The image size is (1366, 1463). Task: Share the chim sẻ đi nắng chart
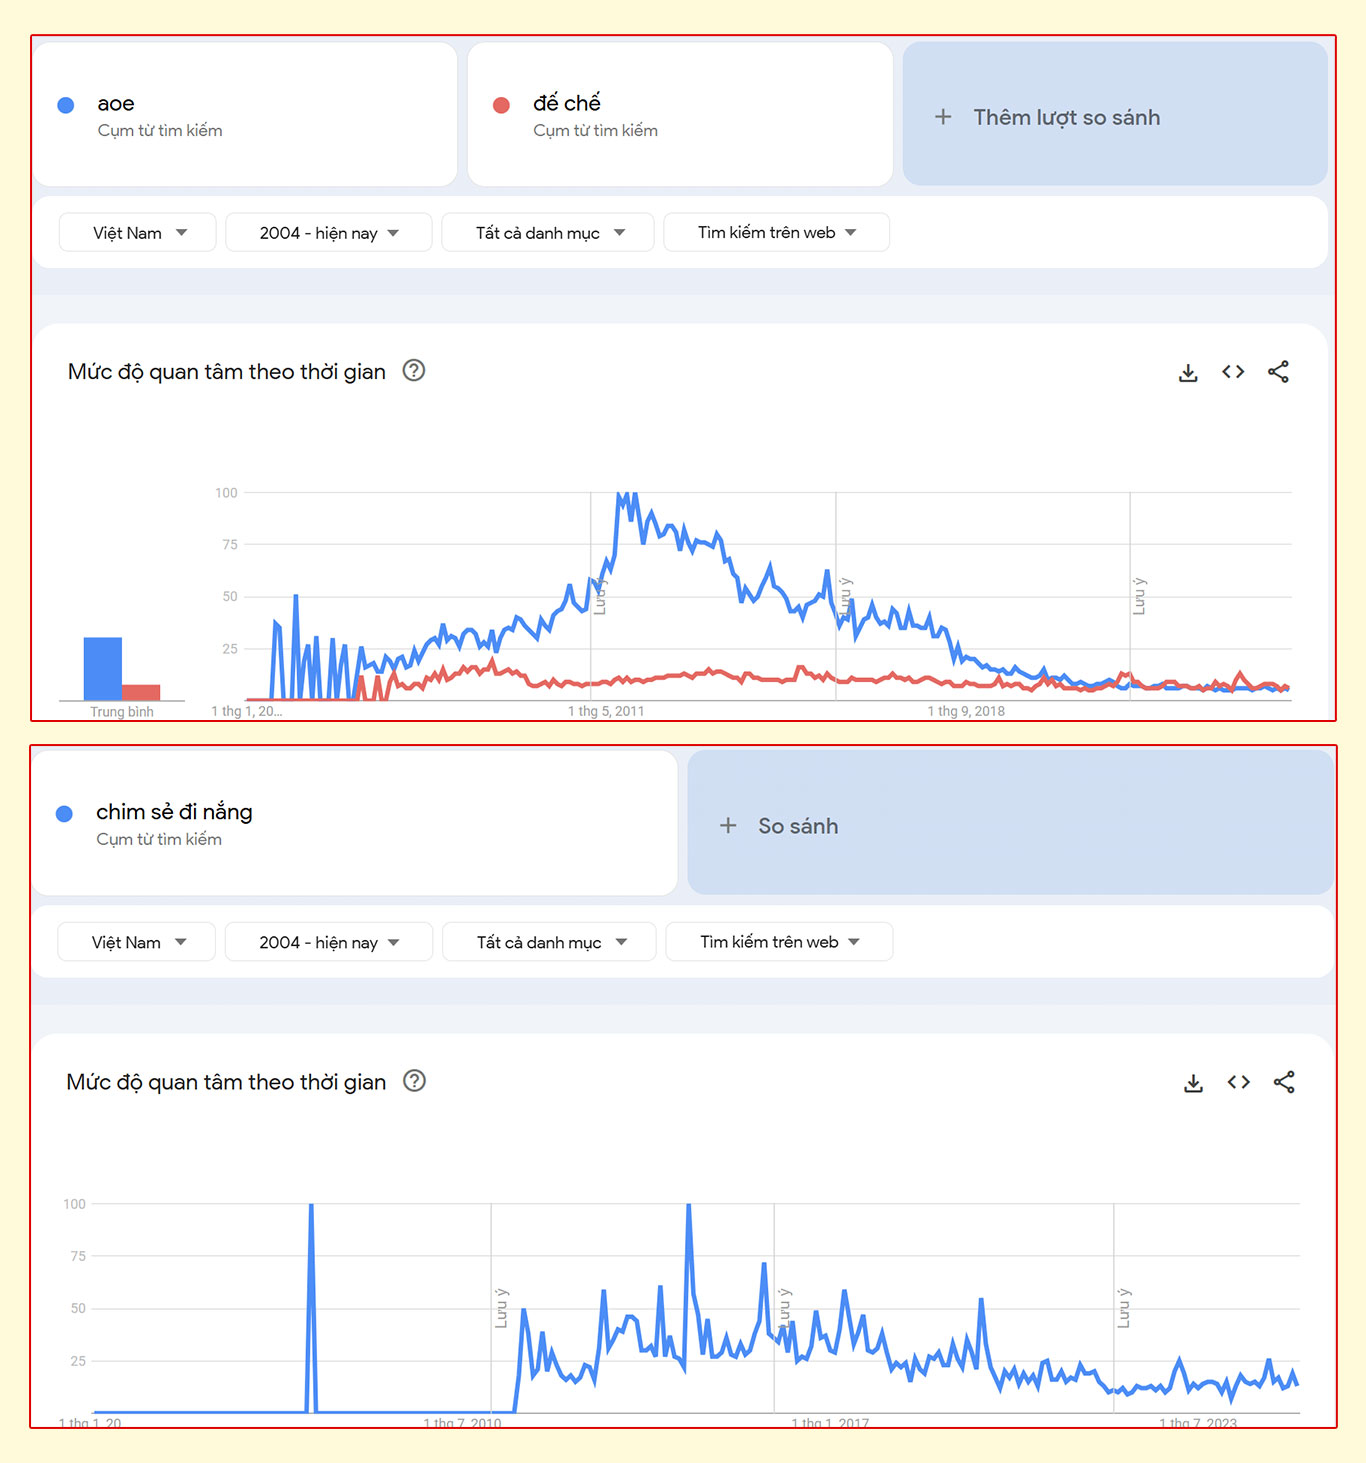pyautogui.click(x=1284, y=1082)
